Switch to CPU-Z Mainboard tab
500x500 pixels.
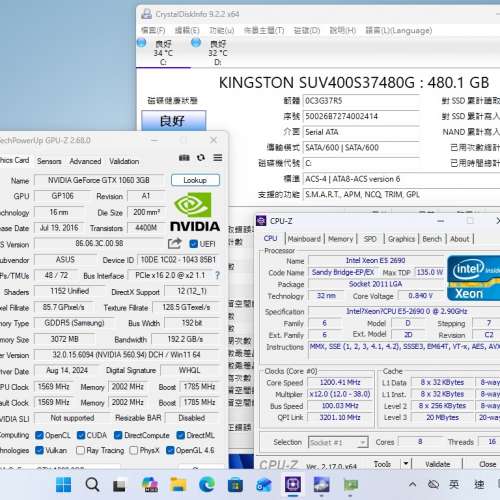(304, 239)
